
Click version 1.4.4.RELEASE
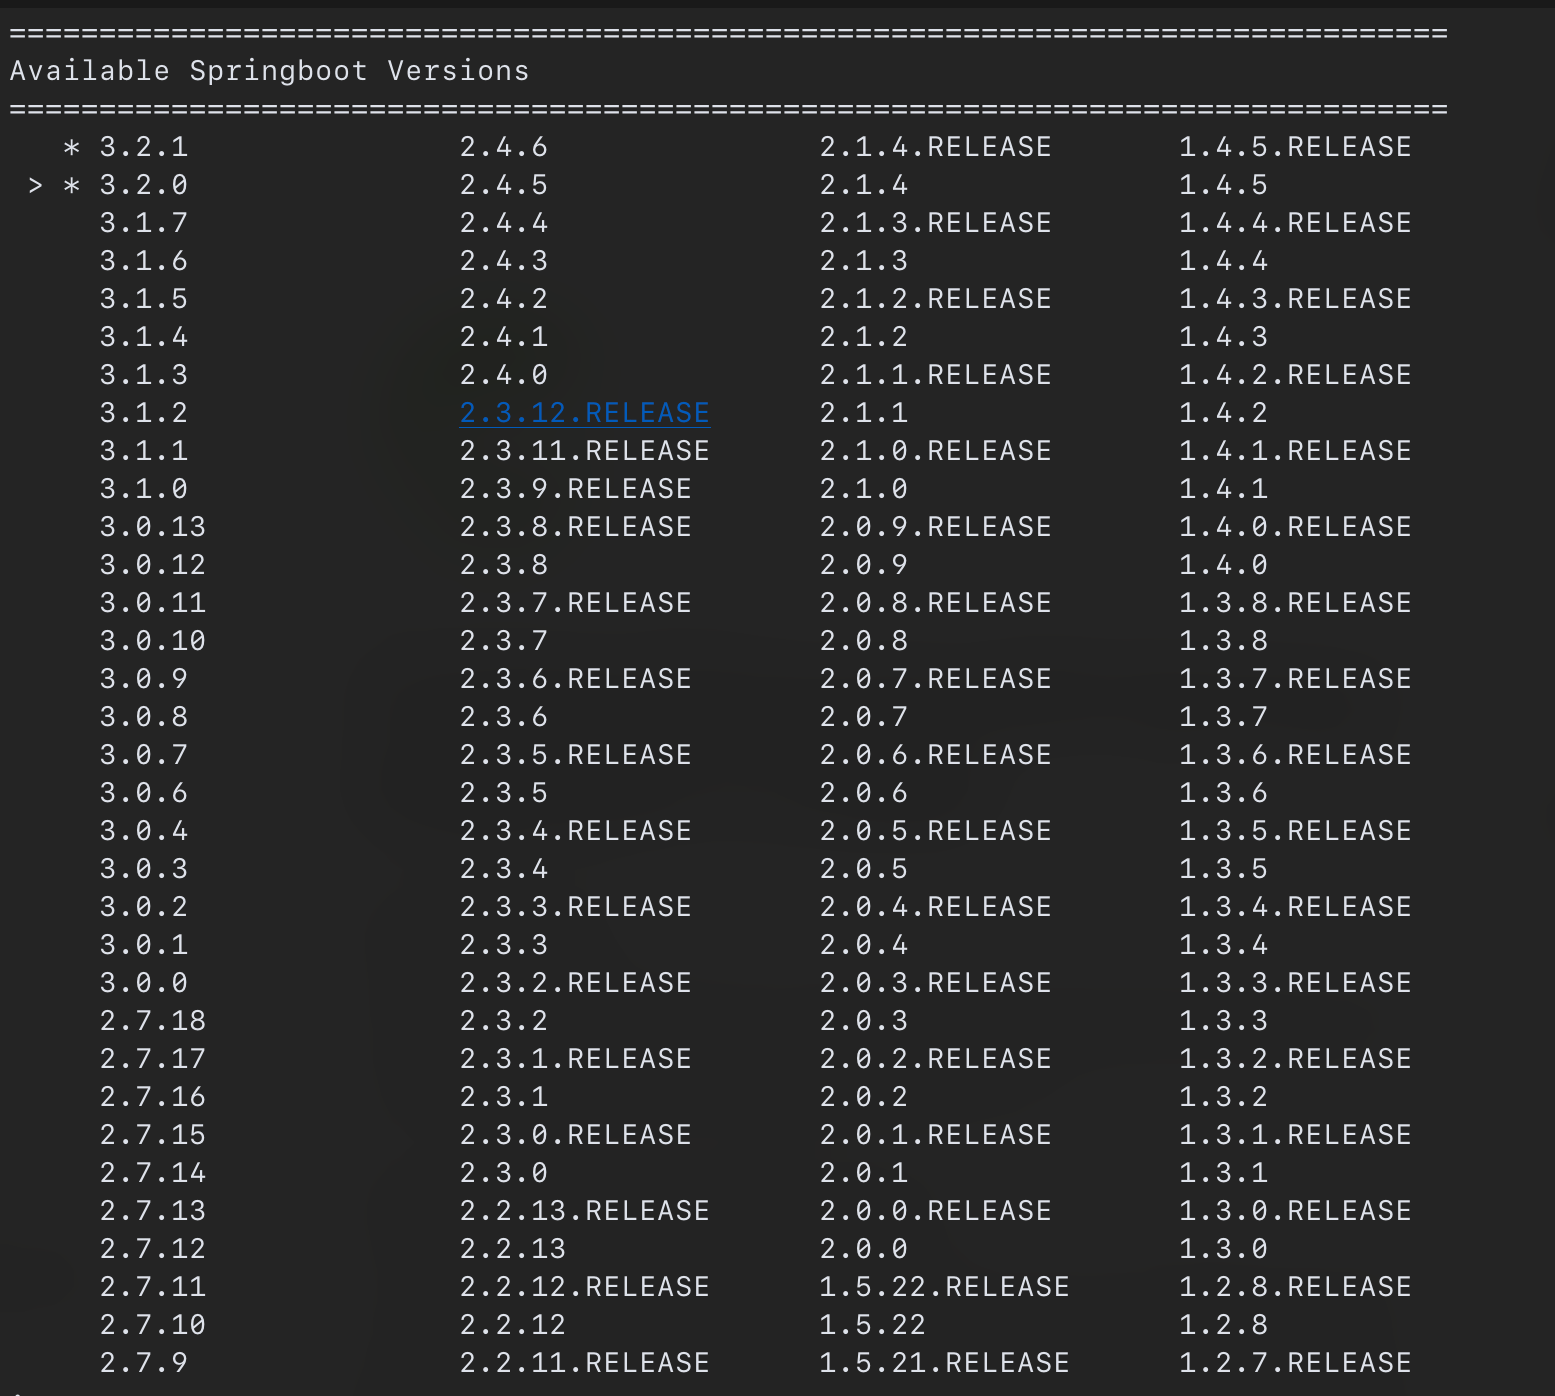[x=1296, y=223]
